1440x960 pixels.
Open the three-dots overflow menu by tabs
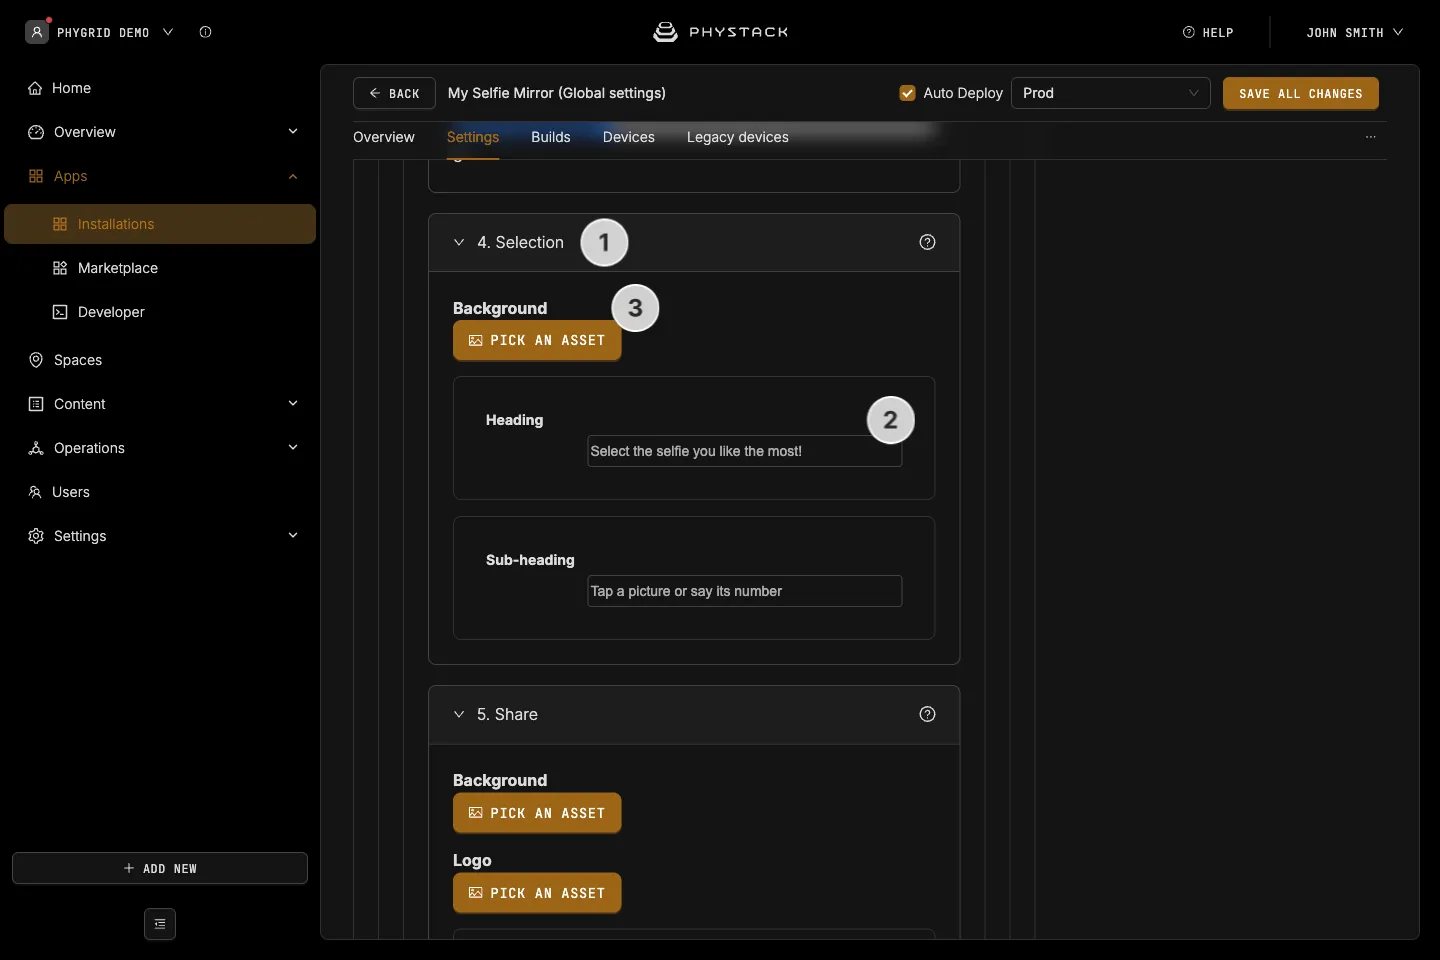pyautogui.click(x=1371, y=137)
